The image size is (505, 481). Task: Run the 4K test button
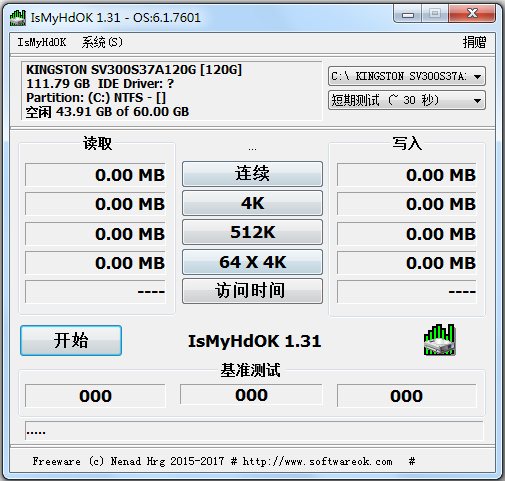pyautogui.click(x=252, y=203)
